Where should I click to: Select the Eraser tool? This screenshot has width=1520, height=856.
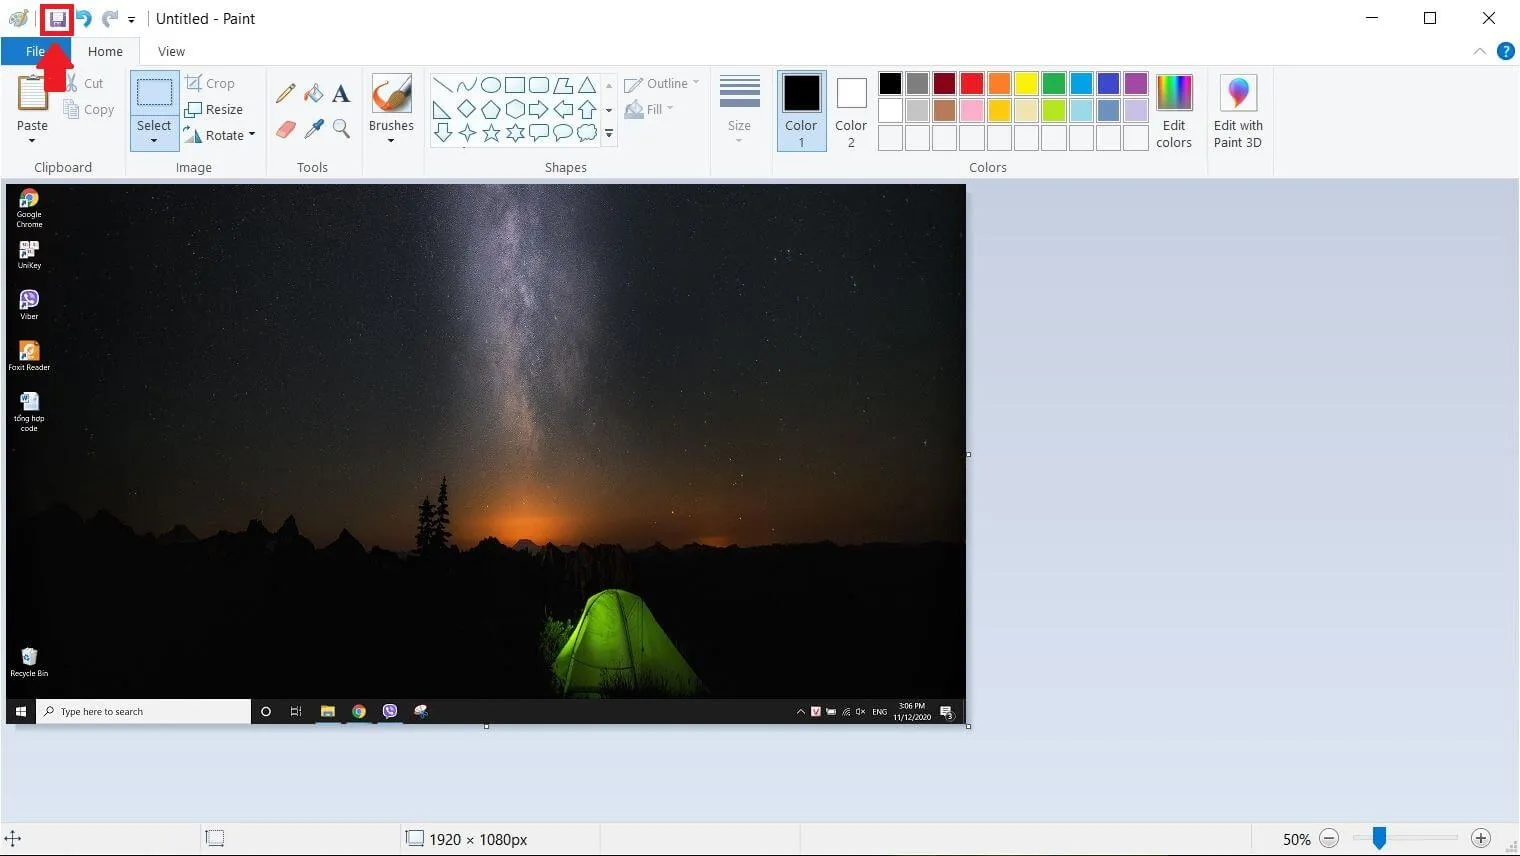286,129
